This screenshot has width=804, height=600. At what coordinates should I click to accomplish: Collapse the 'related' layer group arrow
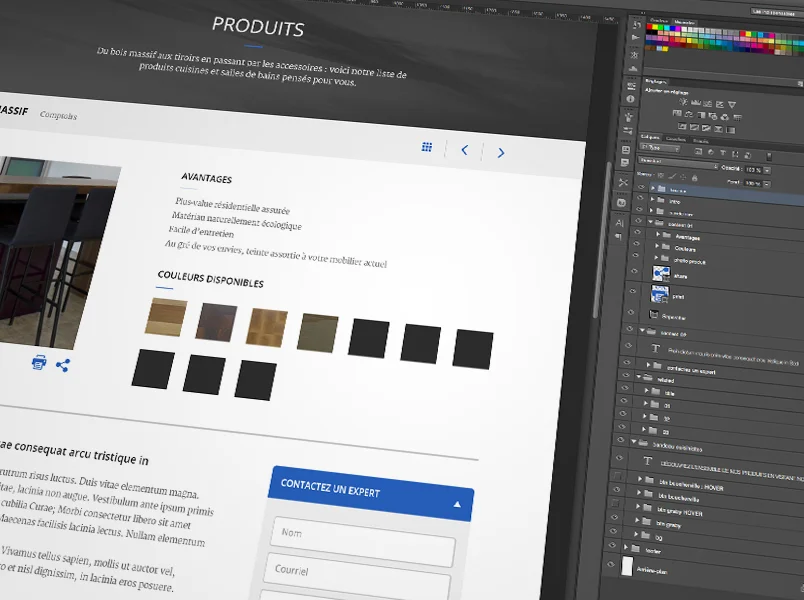click(x=639, y=376)
